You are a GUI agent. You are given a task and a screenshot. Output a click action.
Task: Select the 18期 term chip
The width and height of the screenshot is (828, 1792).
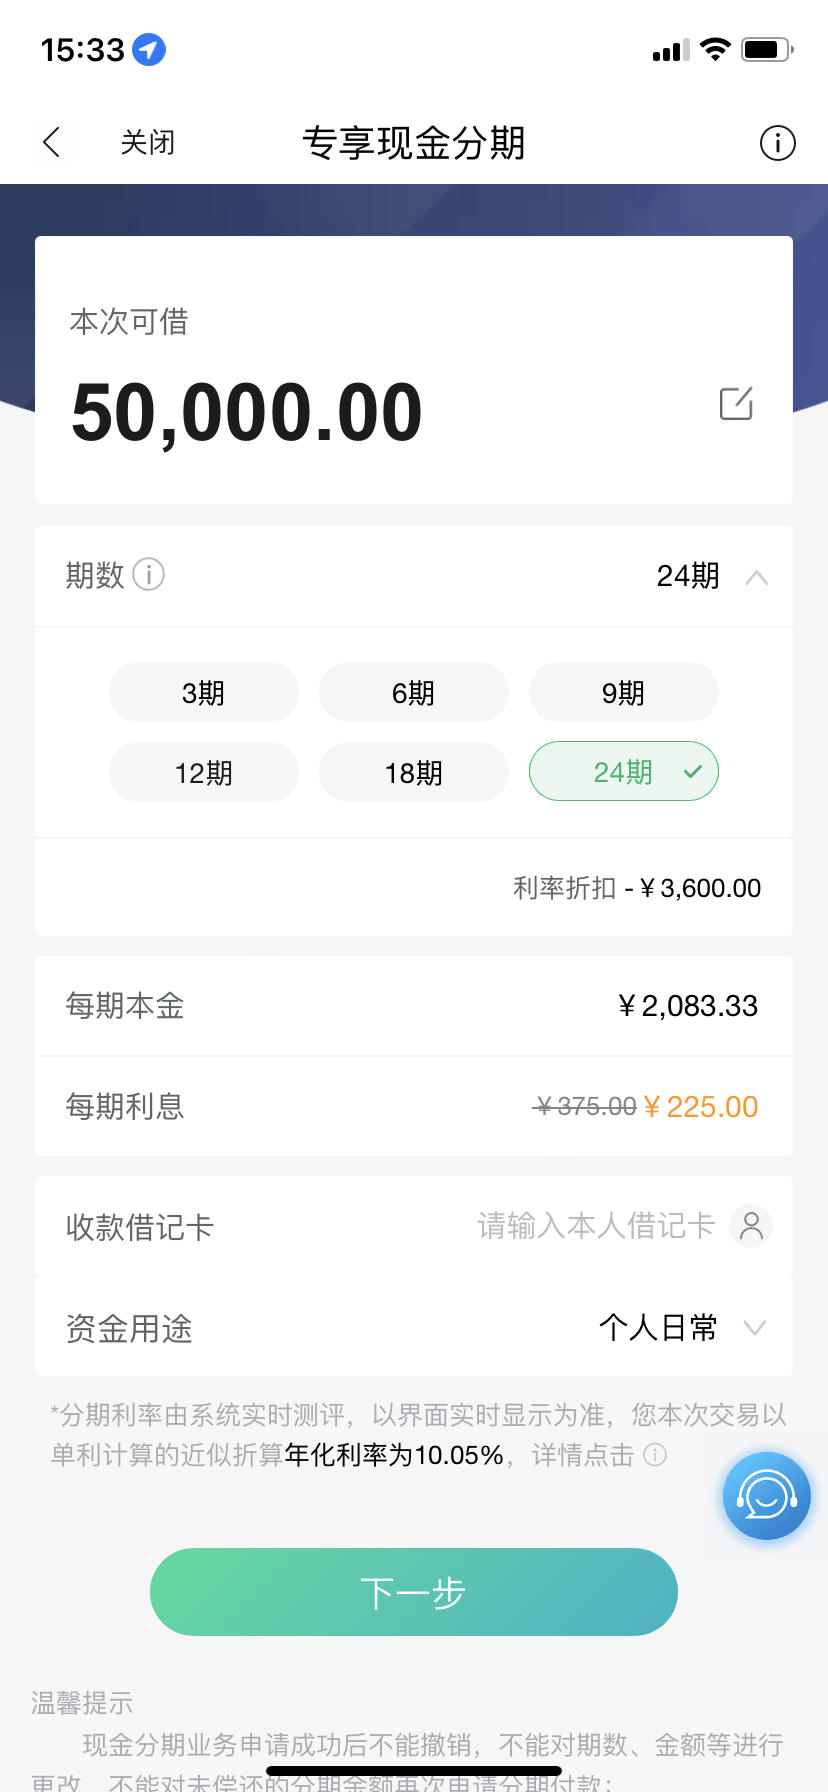click(x=414, y=772)
